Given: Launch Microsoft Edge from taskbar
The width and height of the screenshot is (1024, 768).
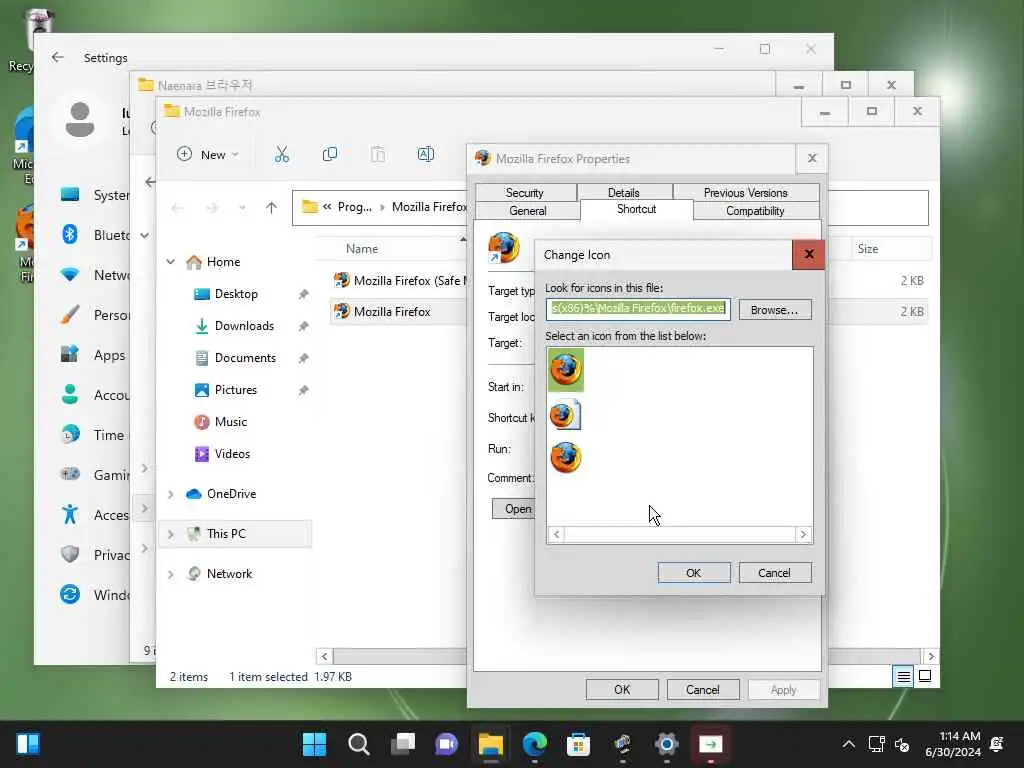Looking at the screenshot, I should click(x=534, y=744).
